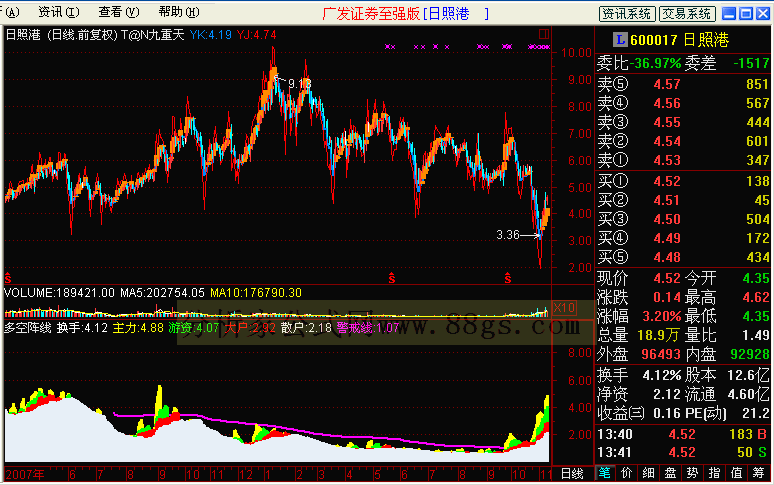Click the YJ:4.74 label in chart header
Viewport: 774px width, 485px height.
256,35
